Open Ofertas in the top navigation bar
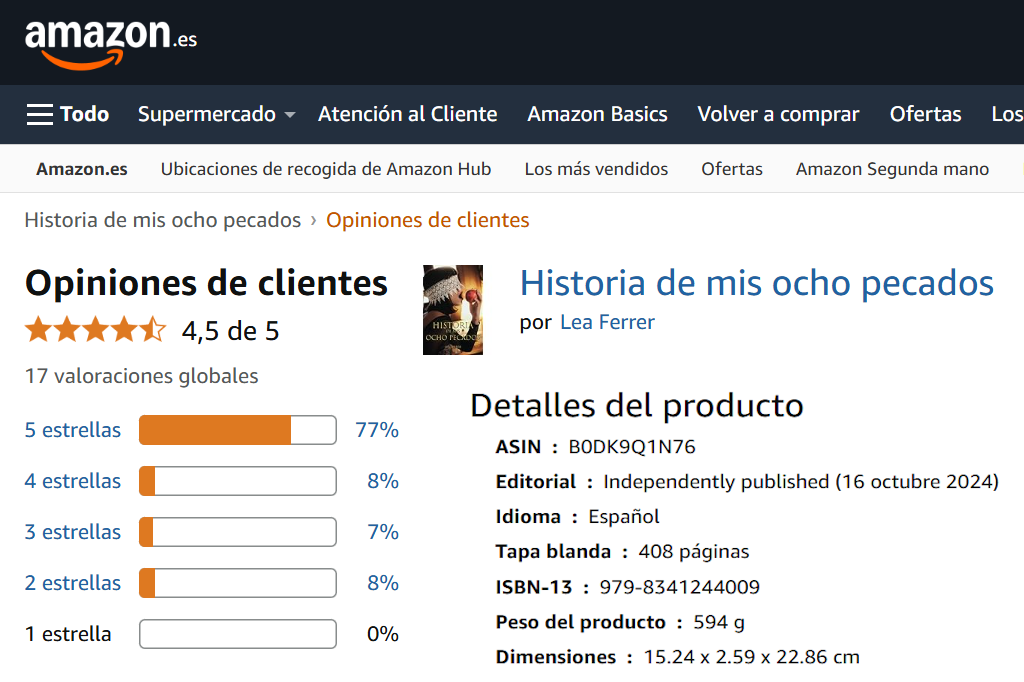Image resolution: width=1024 pixels, height=682 pixels. point(925,114)
